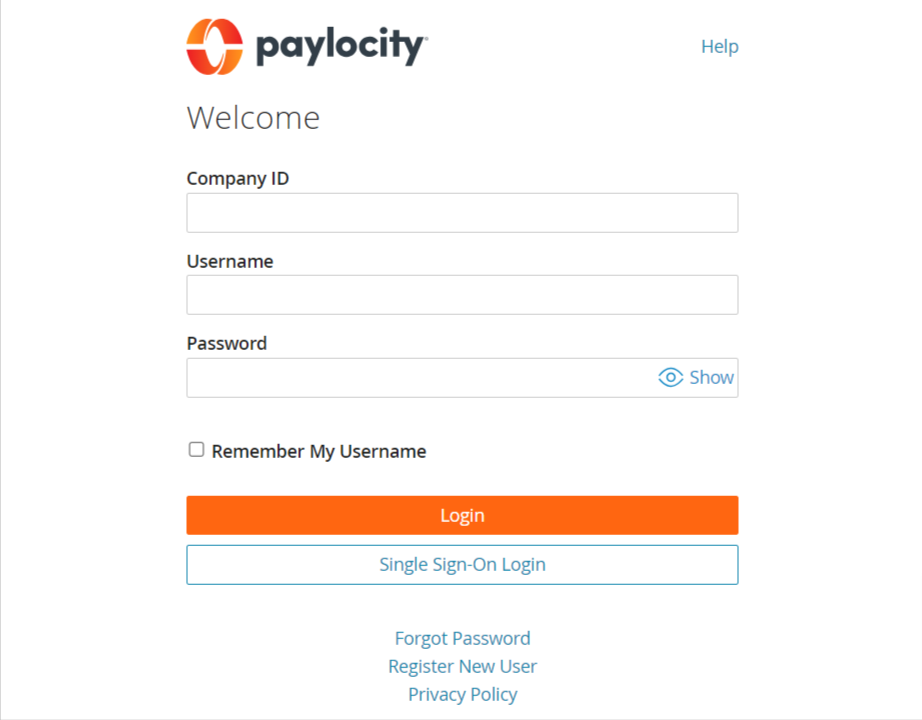
Task: Click the Welcome heading
Action: click(x=253, y=118)
